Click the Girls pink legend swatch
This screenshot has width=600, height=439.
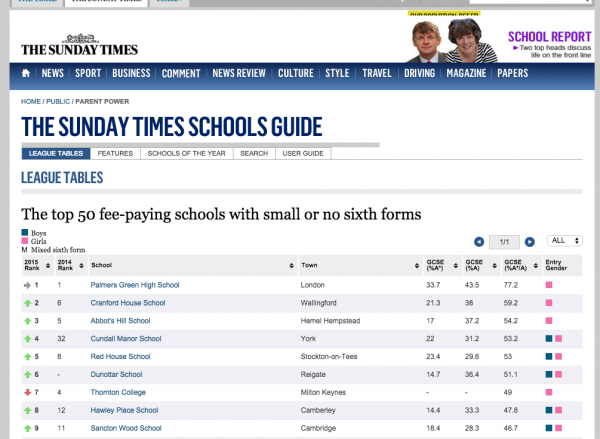24,241
